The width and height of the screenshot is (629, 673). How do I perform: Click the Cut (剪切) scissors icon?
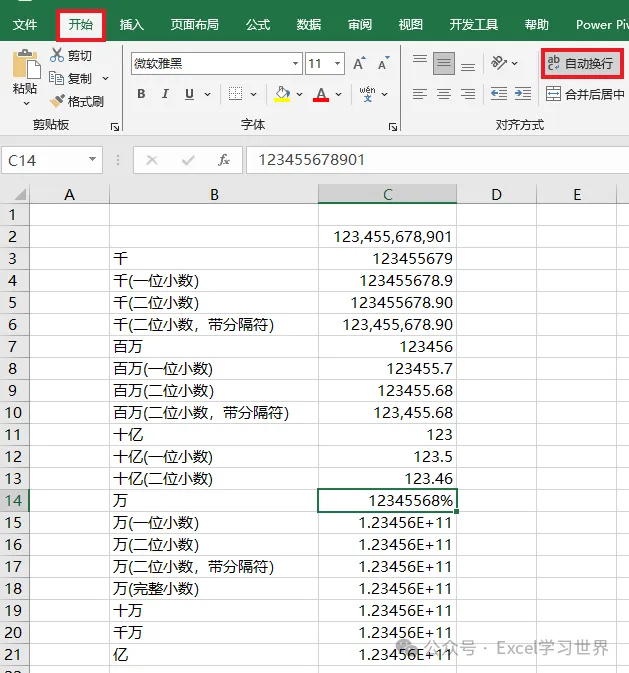(57, 55)
